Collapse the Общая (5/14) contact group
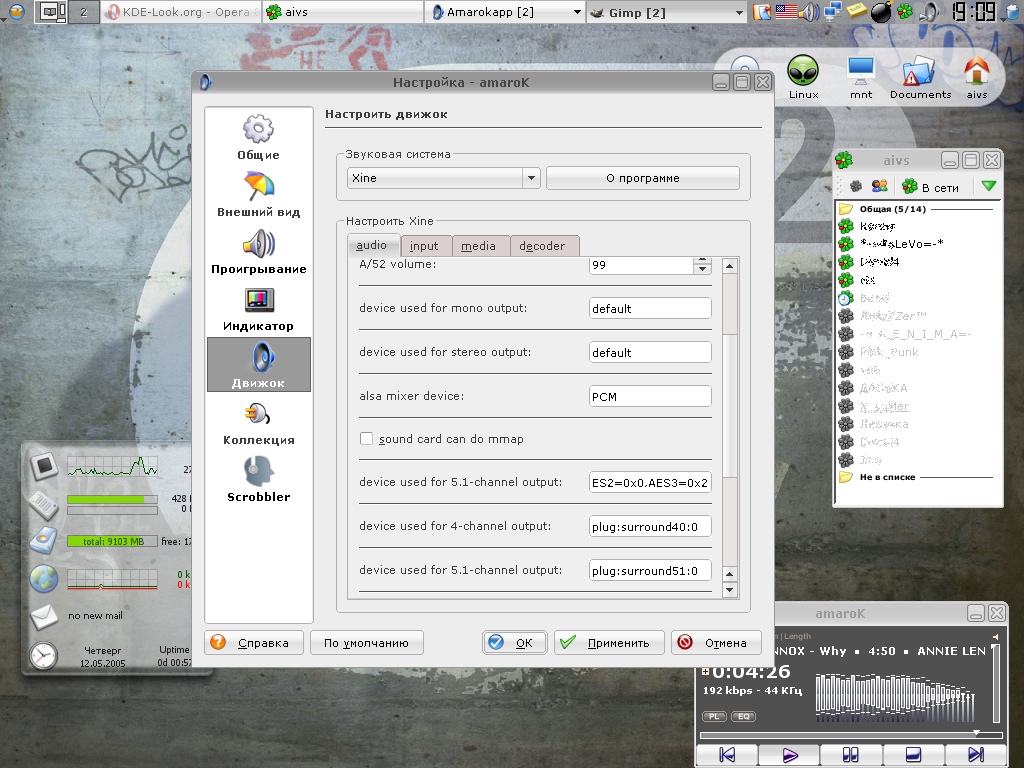The width and height of the screenshot is (1024, 768). (x=846, y=209)
